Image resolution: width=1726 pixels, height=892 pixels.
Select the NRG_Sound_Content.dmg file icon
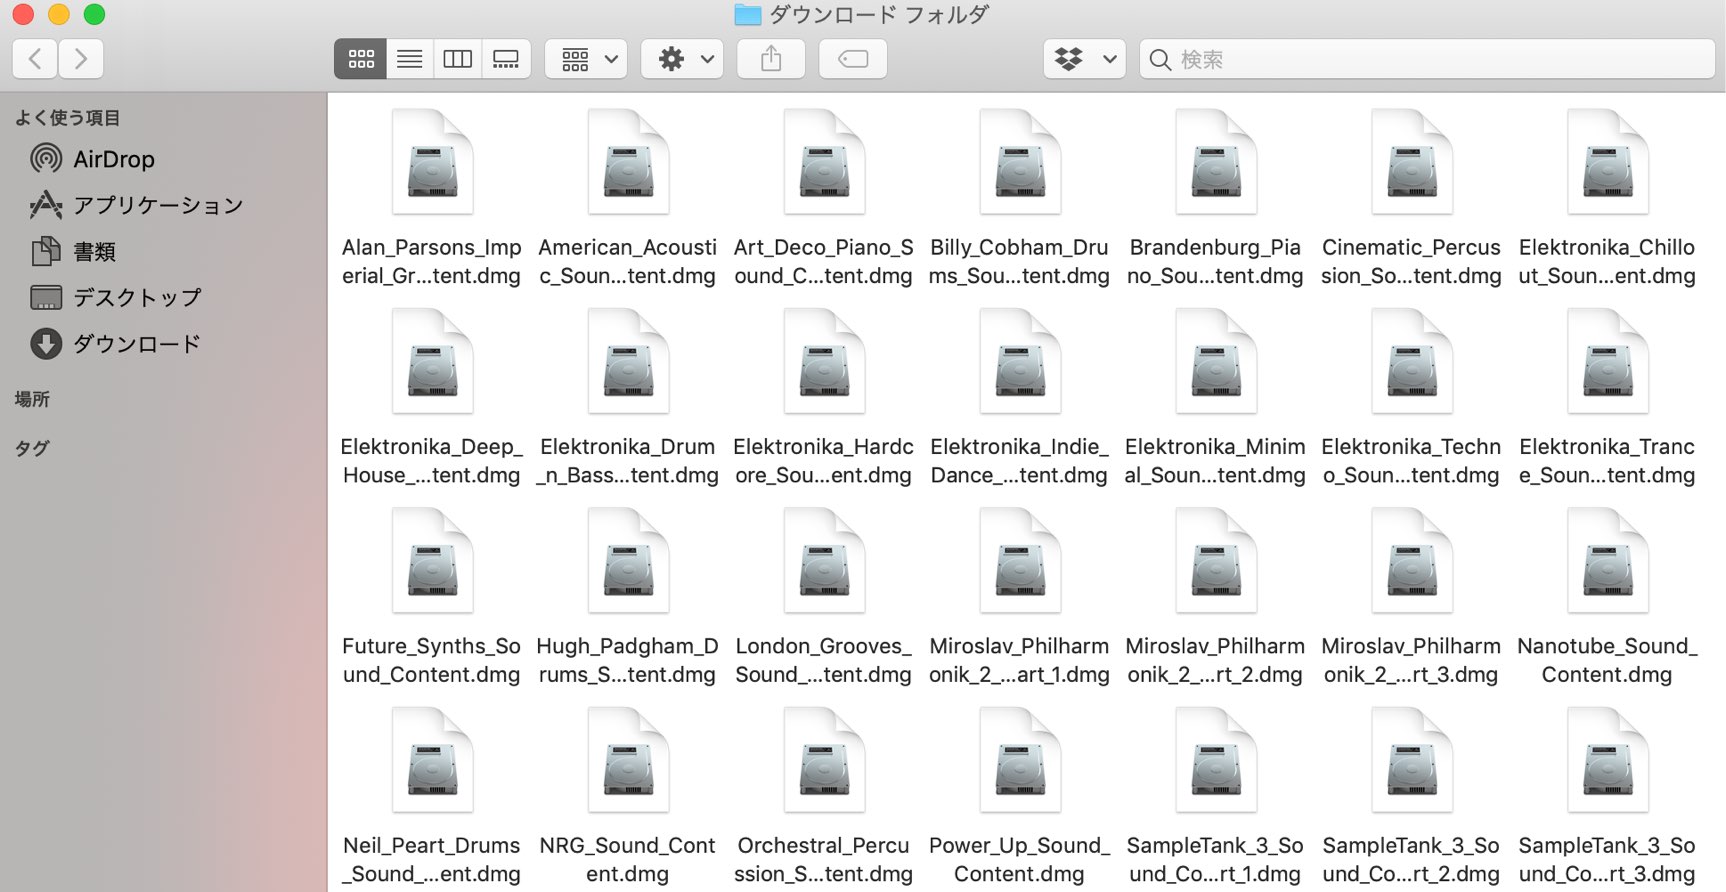point(628,760)
